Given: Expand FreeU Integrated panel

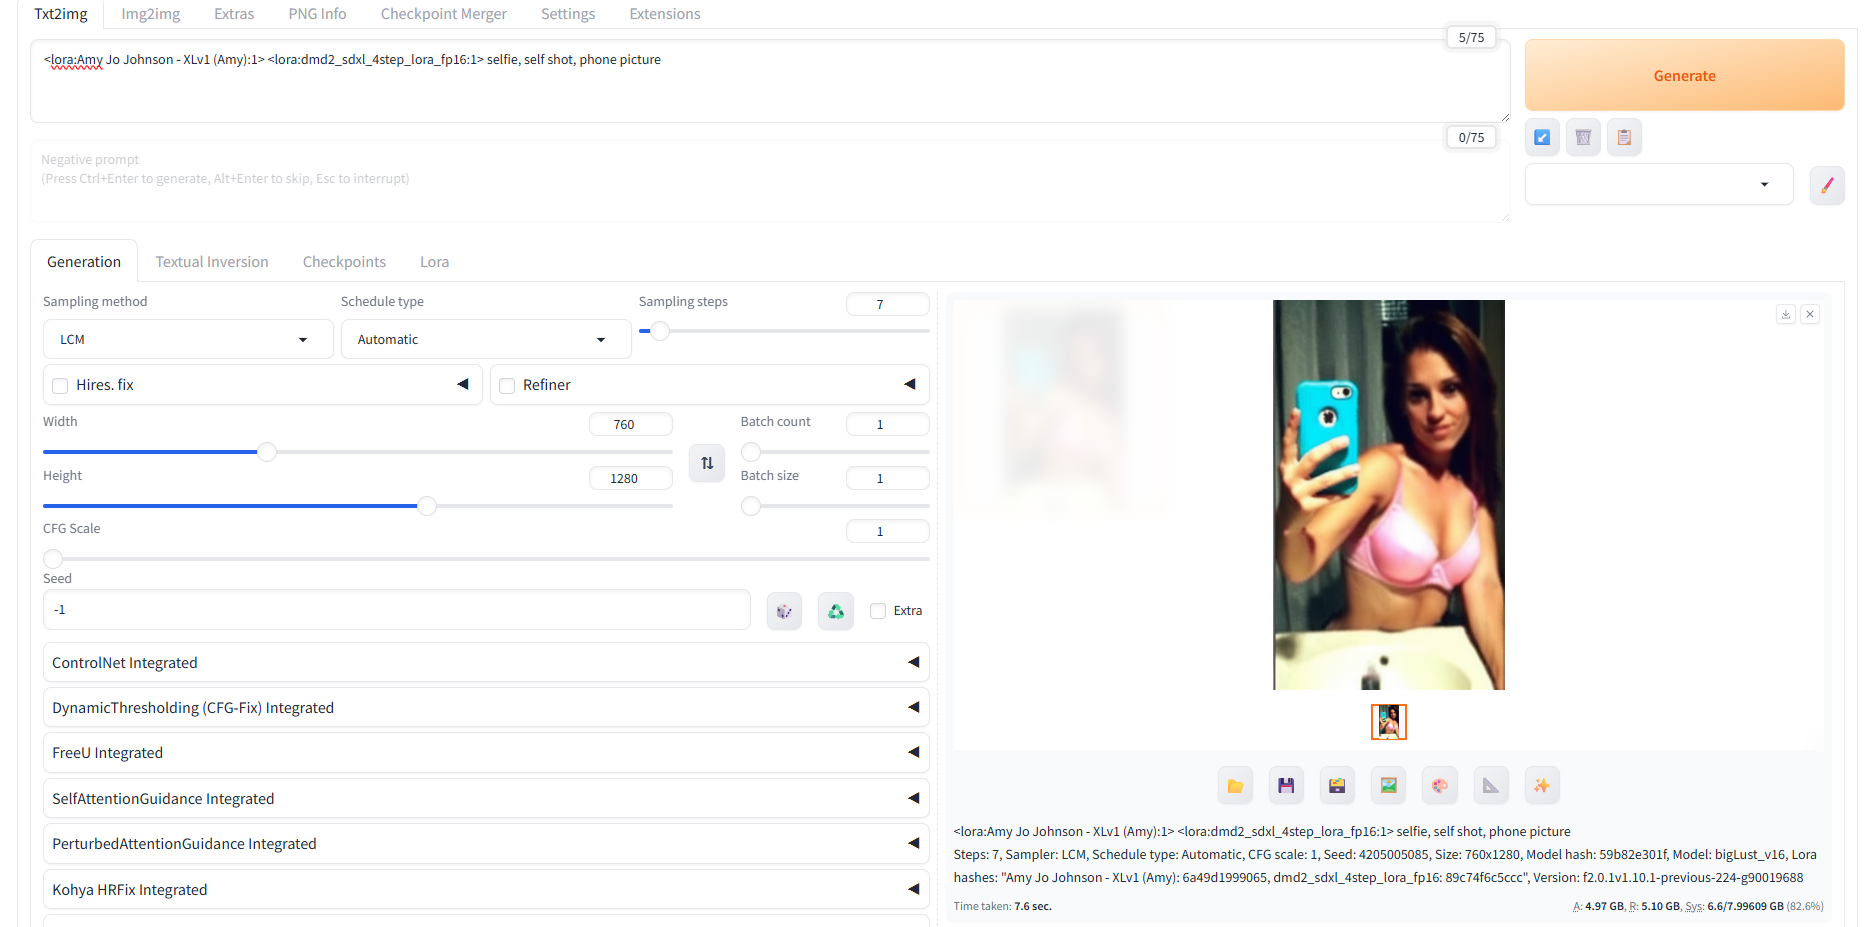Looking at the screenshot, I should point(486,752).
